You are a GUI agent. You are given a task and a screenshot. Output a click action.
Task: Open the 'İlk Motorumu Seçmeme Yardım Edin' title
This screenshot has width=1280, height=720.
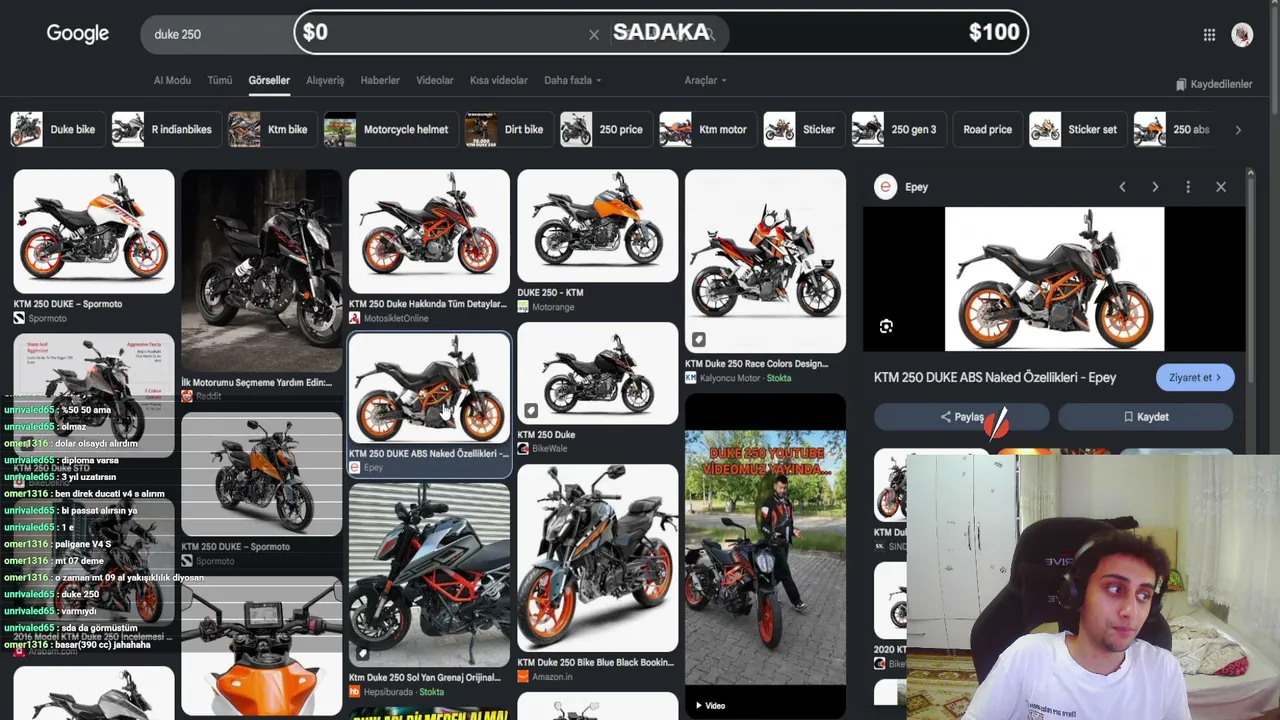pyautogui.click(x=257, y=382)
